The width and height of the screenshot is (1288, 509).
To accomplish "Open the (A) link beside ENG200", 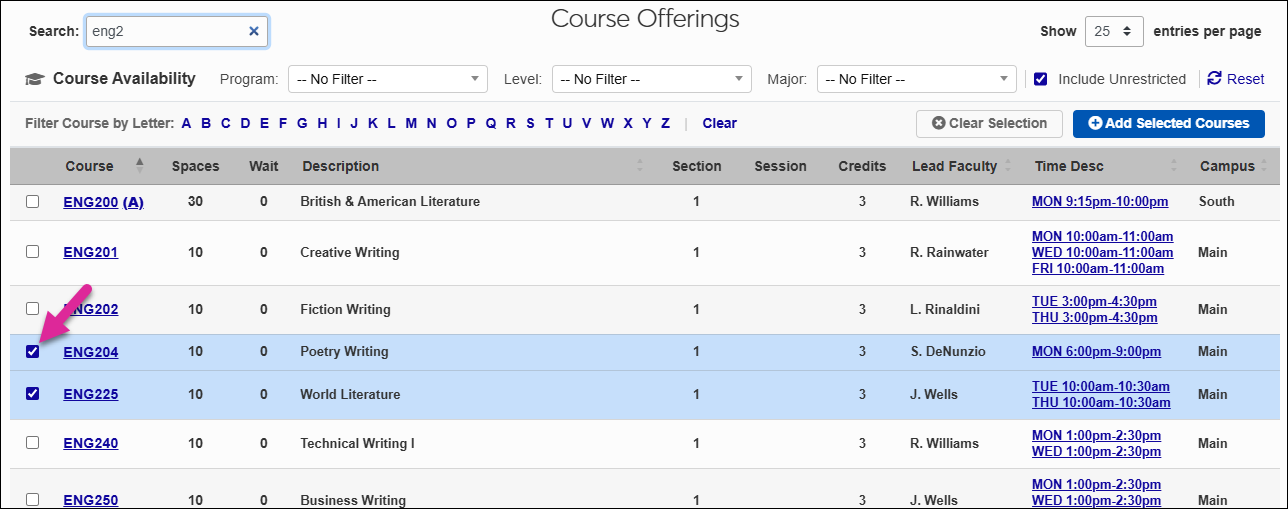I will [133, 202].
